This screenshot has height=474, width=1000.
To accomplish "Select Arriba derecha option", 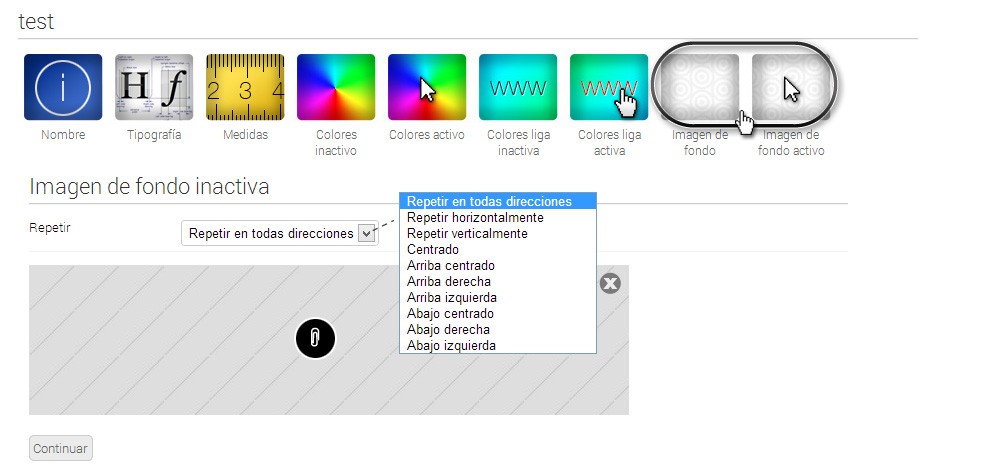I will click(449, 281).
